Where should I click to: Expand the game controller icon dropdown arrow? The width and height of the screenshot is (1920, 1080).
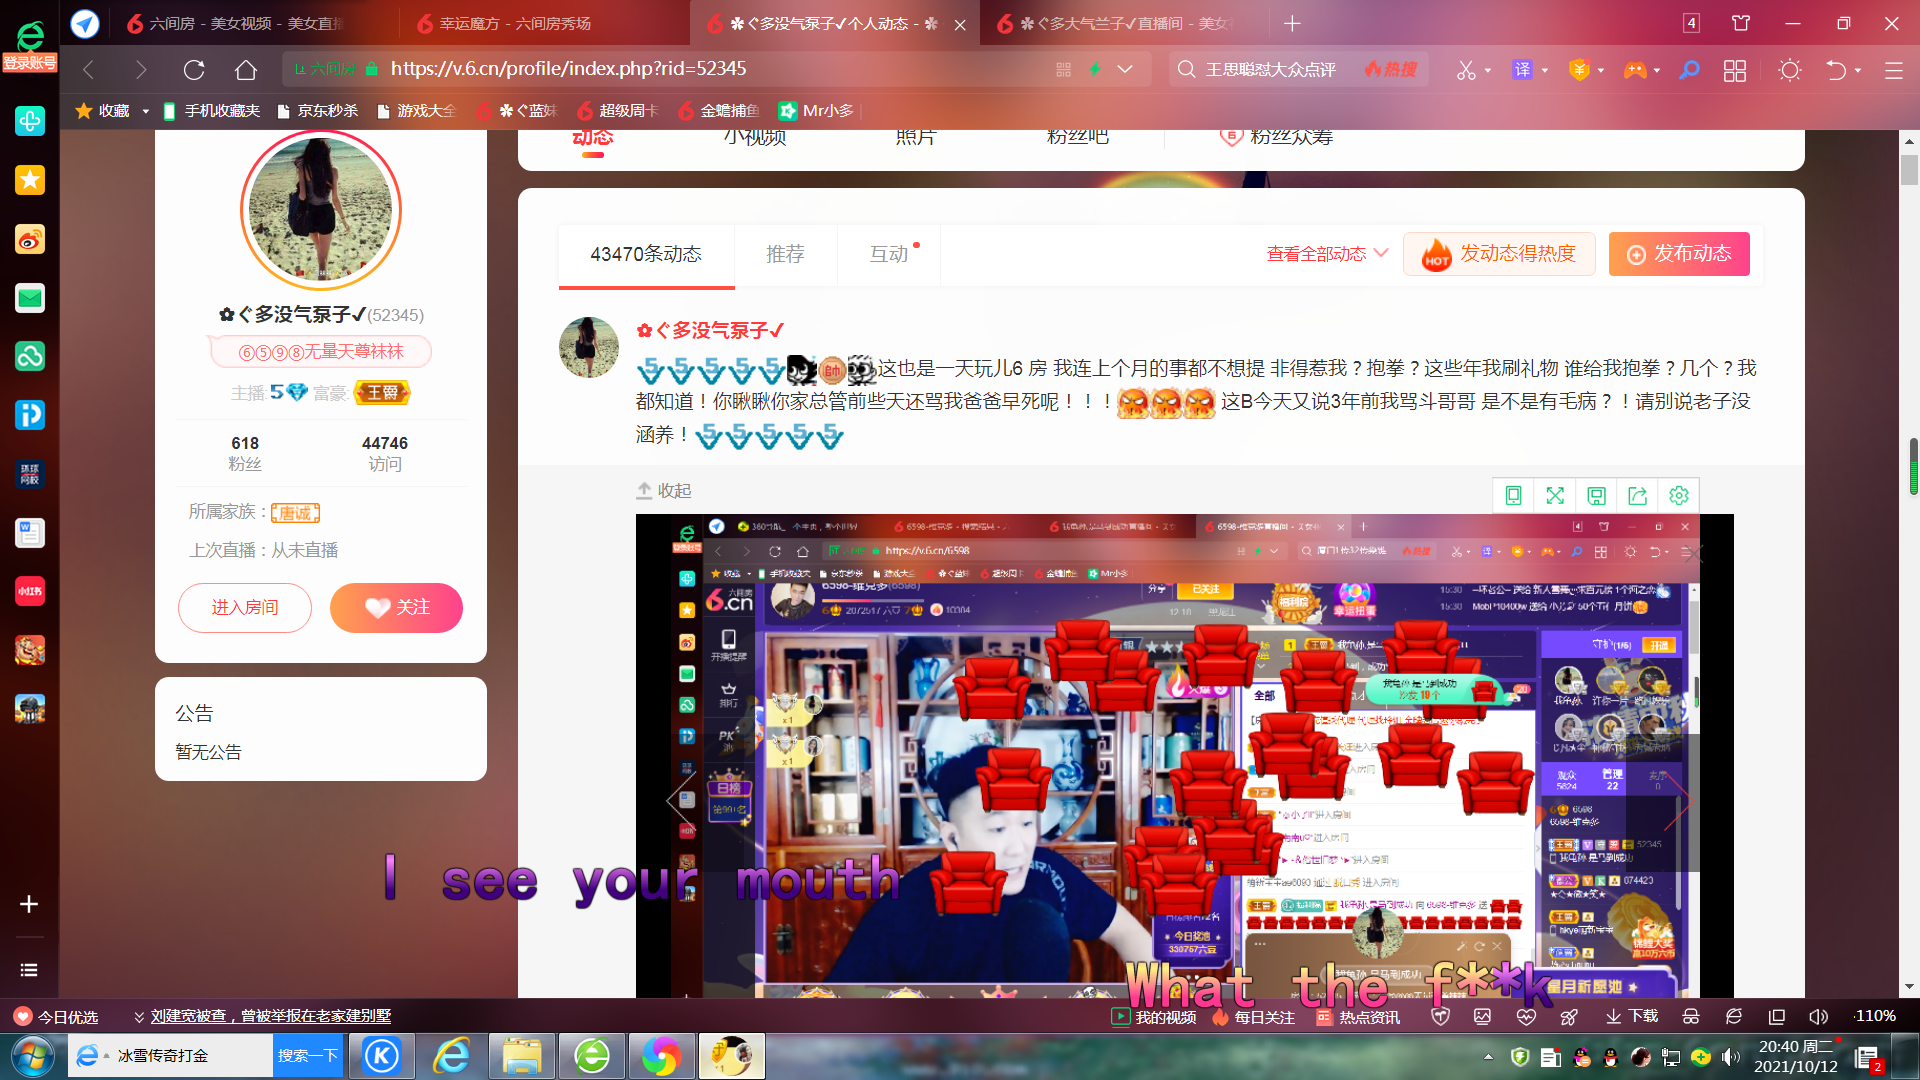tap(1657, 71)
